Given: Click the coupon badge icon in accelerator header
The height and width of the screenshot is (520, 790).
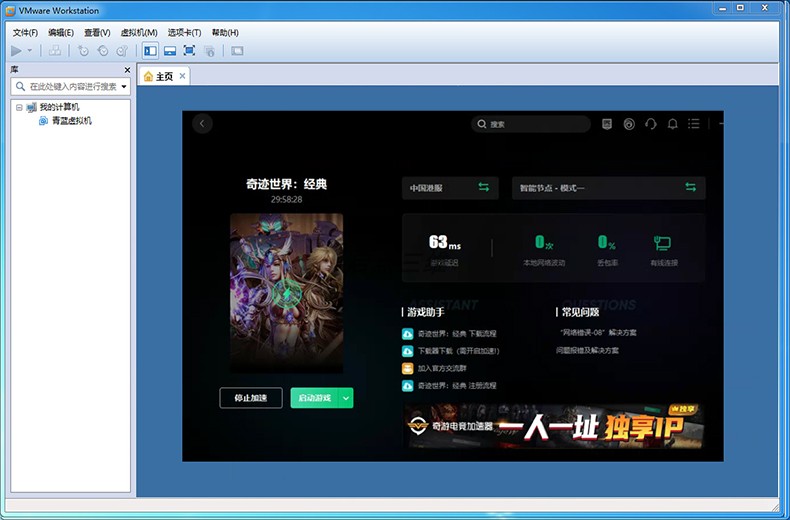Looking at the screenshot, I should point(607,124).
